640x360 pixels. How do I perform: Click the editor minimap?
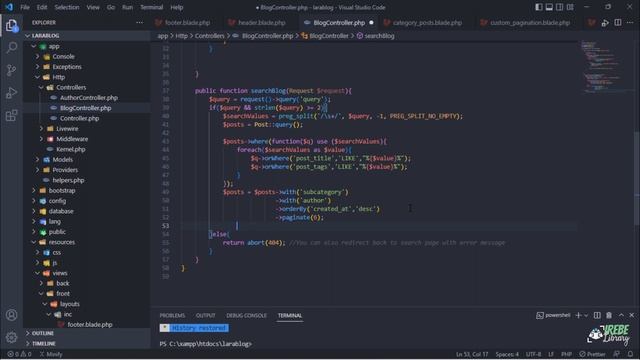pyautogui.click(x=605, y=67)
